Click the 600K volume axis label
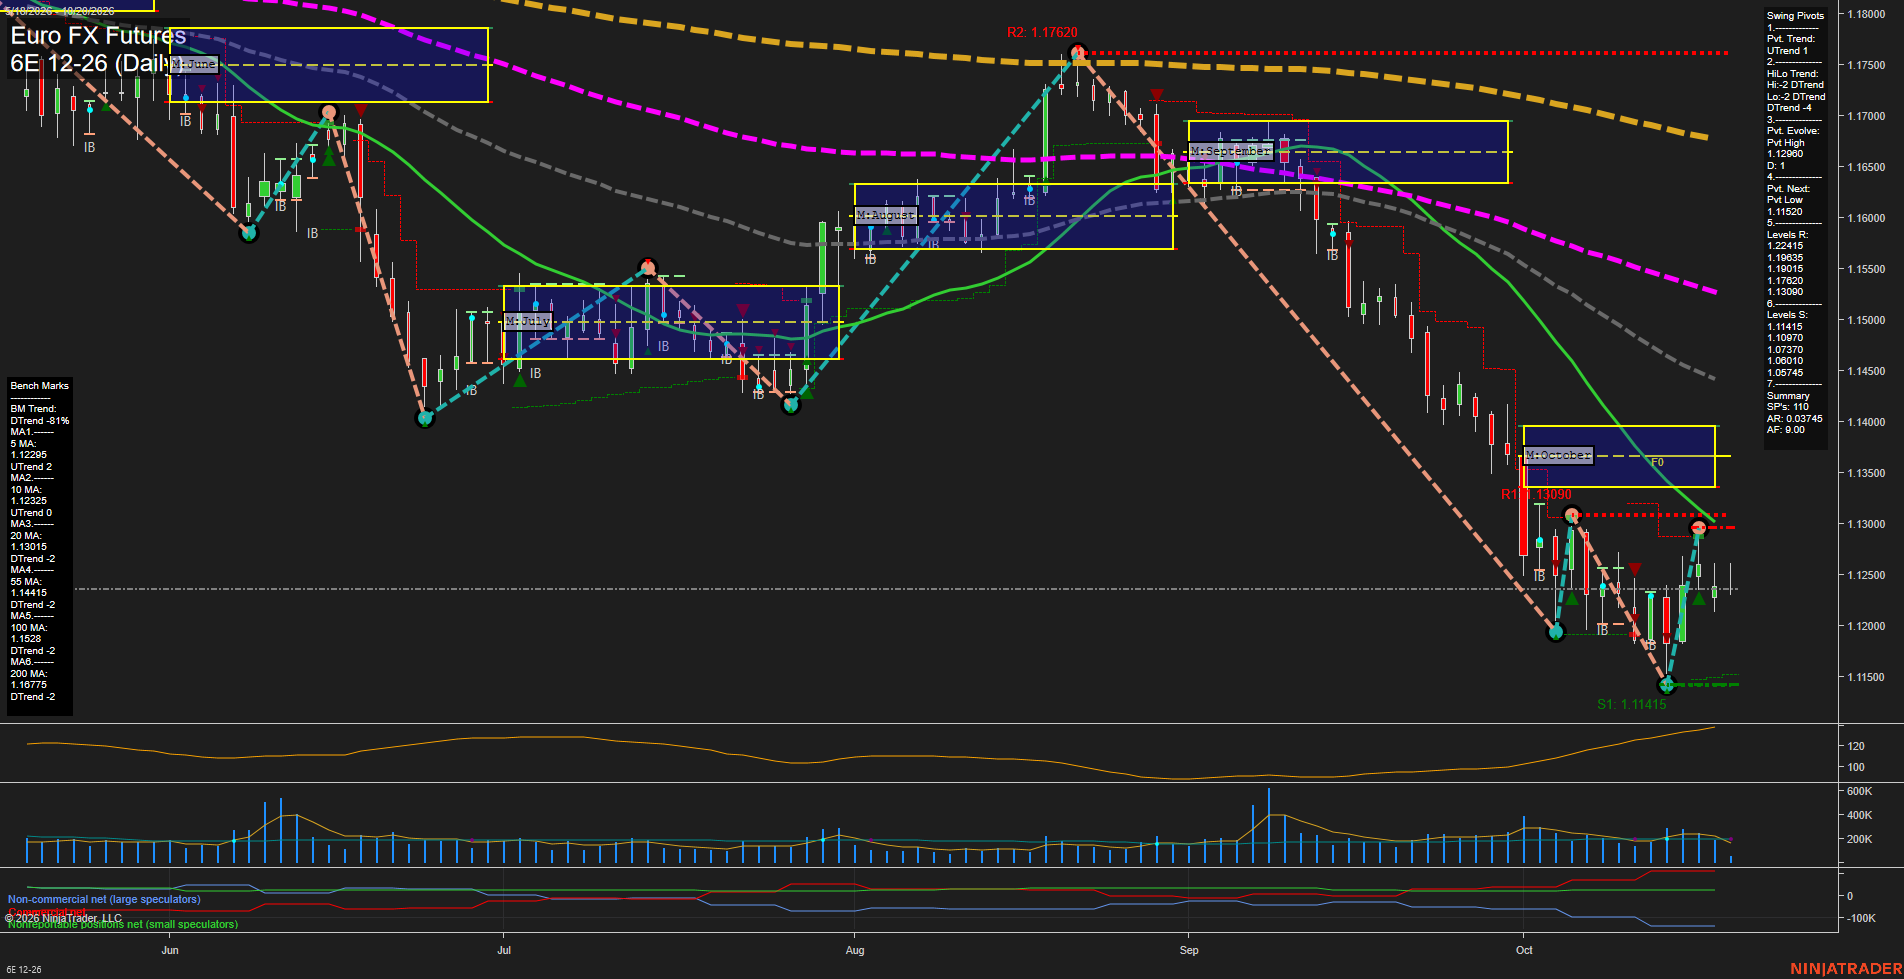Viewport: 1904px width, 979px height. 1860,791
